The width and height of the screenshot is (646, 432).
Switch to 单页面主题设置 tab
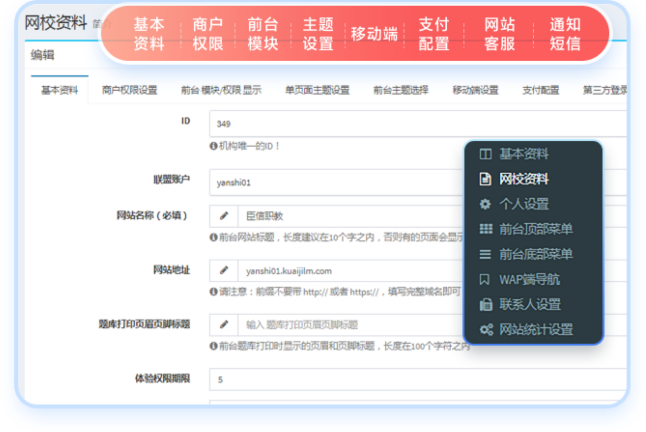point(317,90)
